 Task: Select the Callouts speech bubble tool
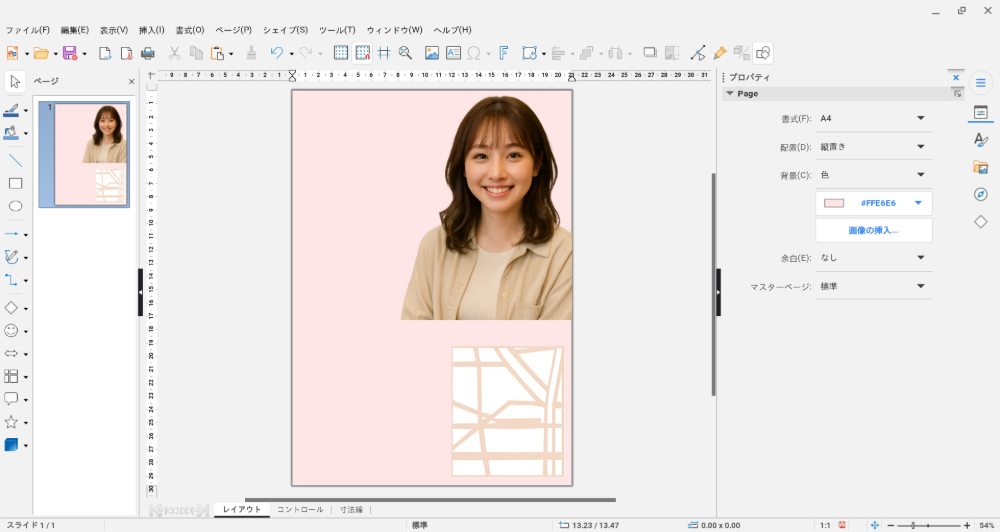pos(11,399)
